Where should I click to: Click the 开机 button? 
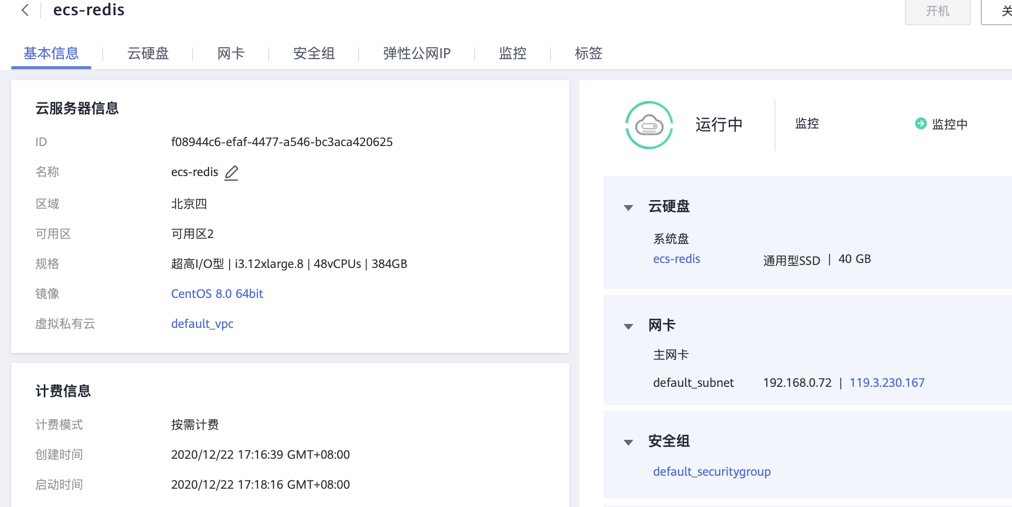pyautogui.click(x=937, y=11)
